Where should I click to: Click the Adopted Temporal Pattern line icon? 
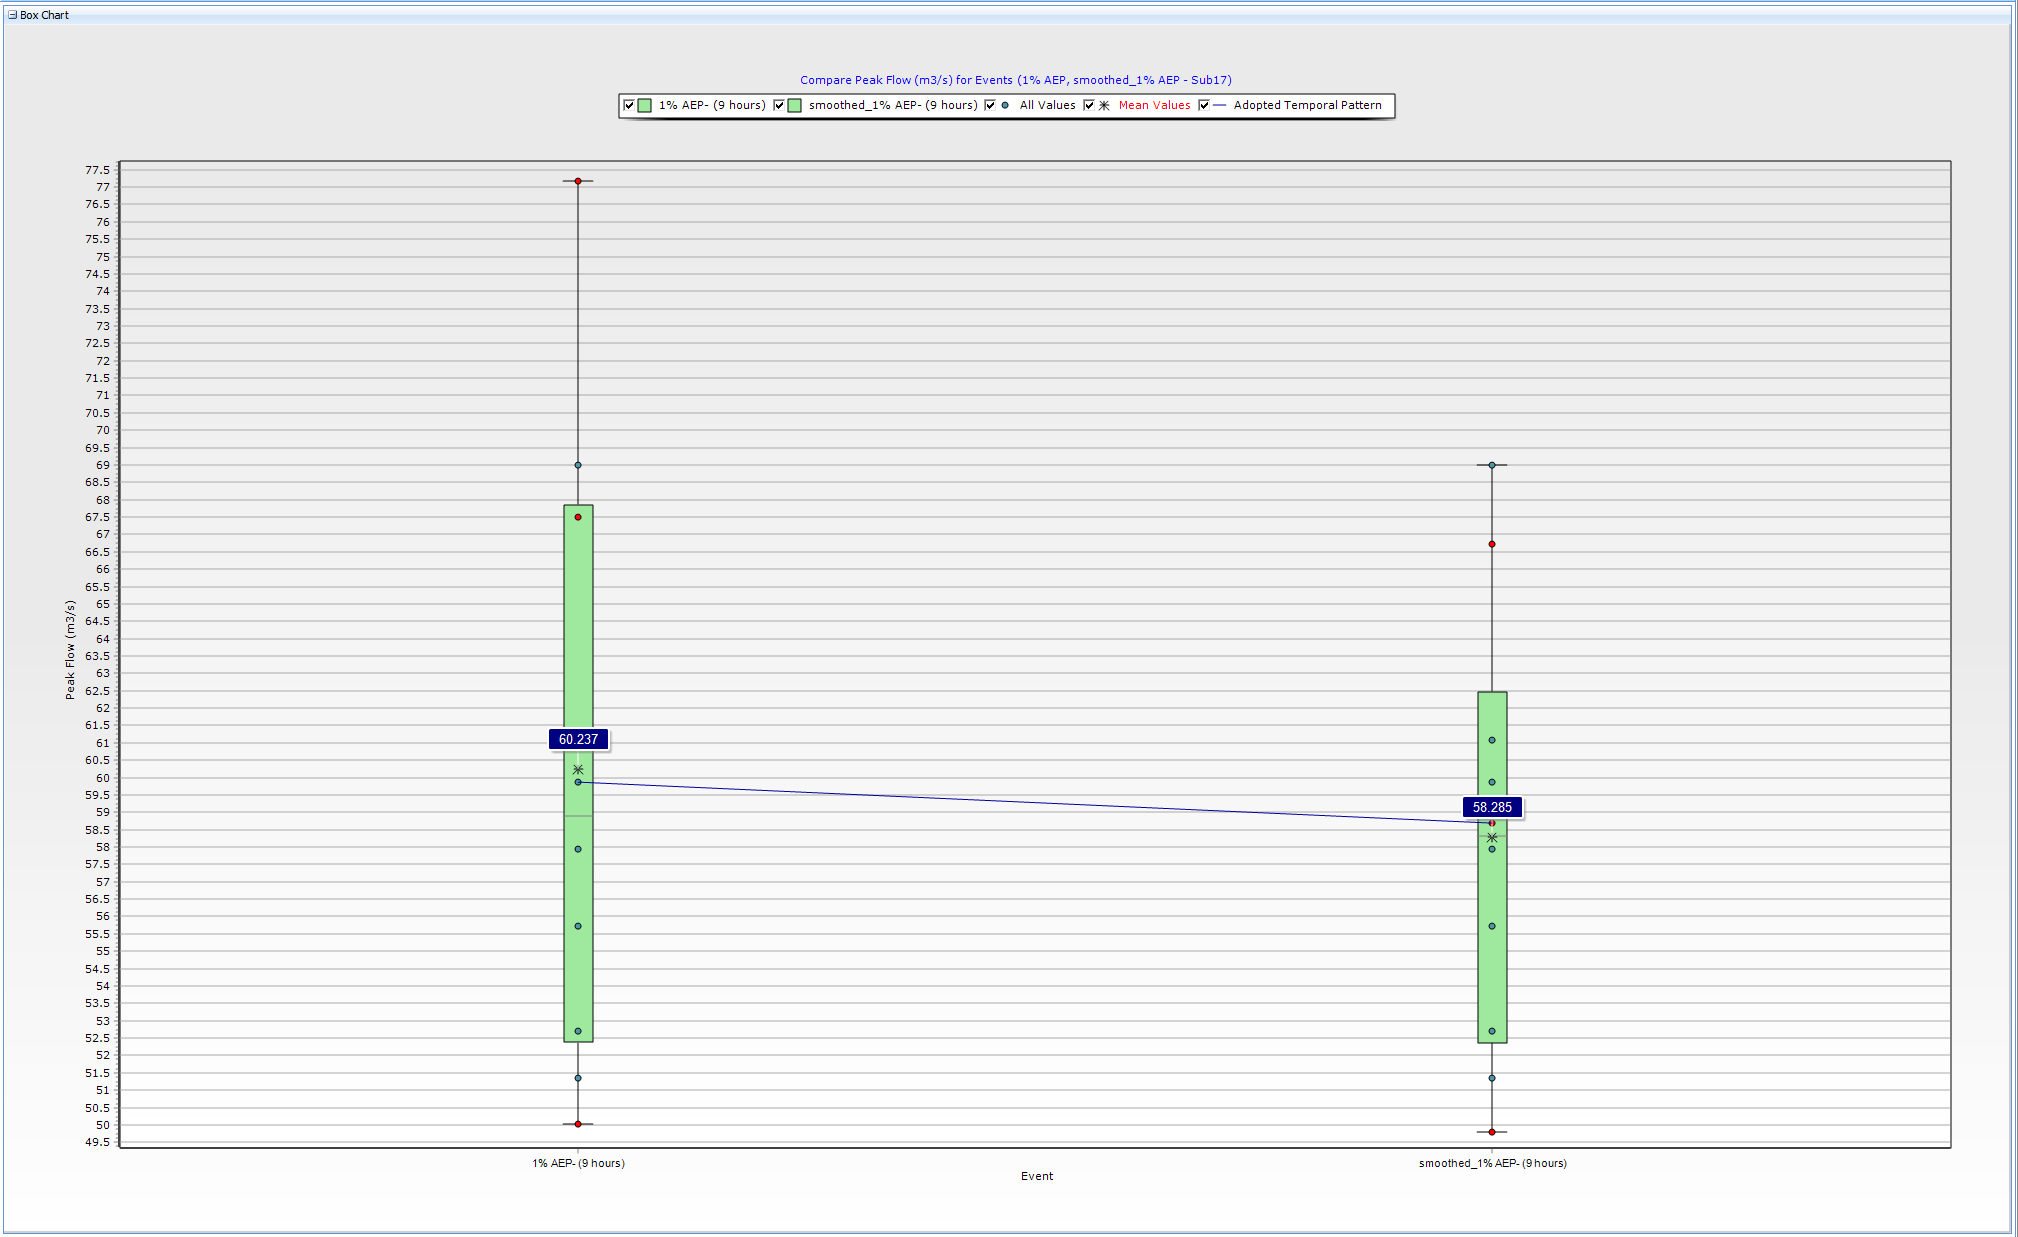click(x=1220, y=105)
